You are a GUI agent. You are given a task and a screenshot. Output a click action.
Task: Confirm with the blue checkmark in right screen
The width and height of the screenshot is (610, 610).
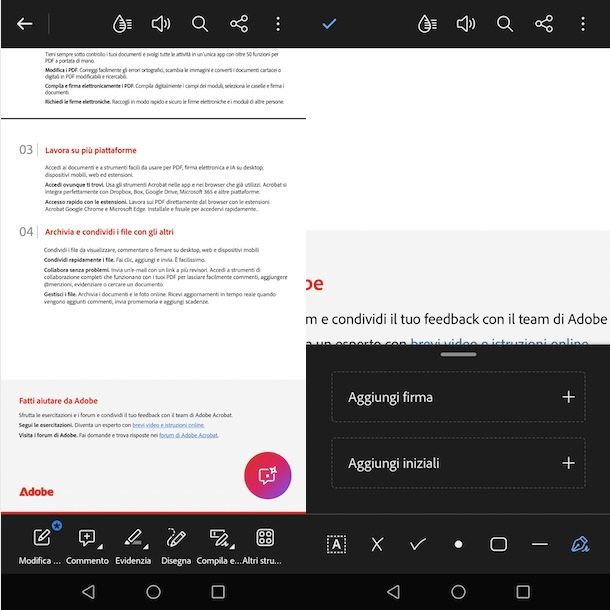[329, 24]
